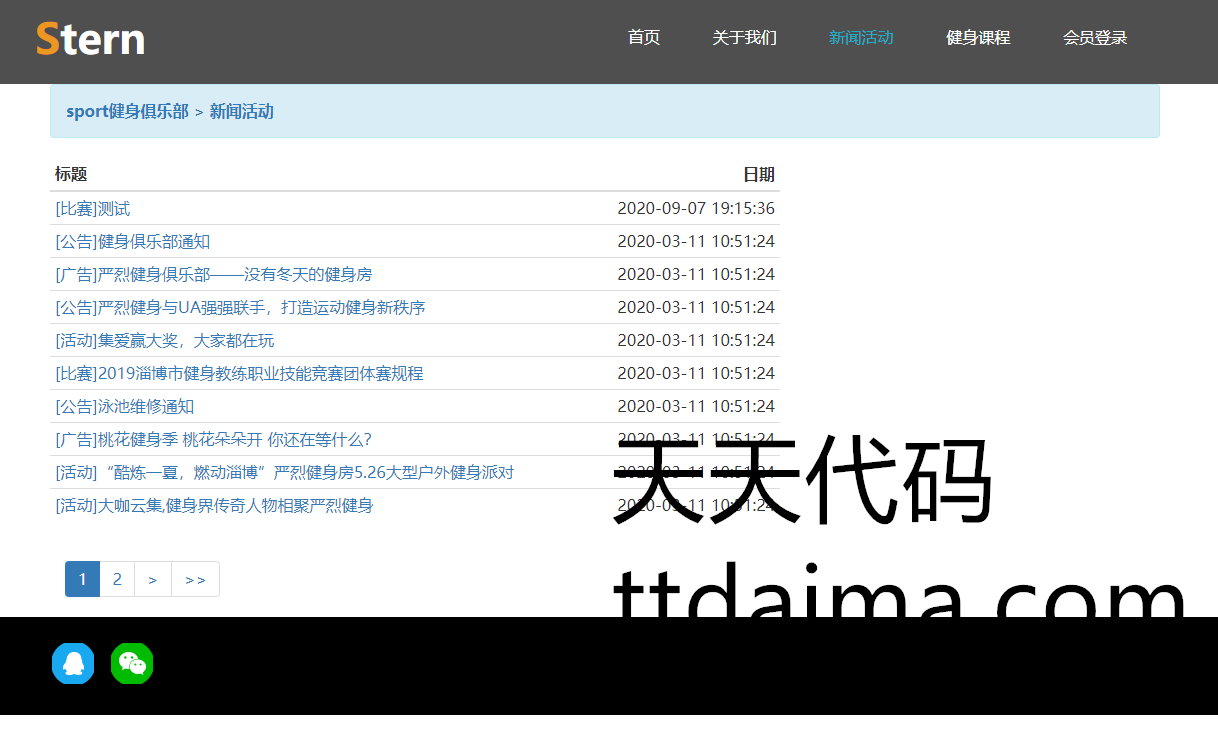Viewport: 1218px width, 729px height.
Task: Go to page 2 of the news list
Action: click(x=117, y=579)
